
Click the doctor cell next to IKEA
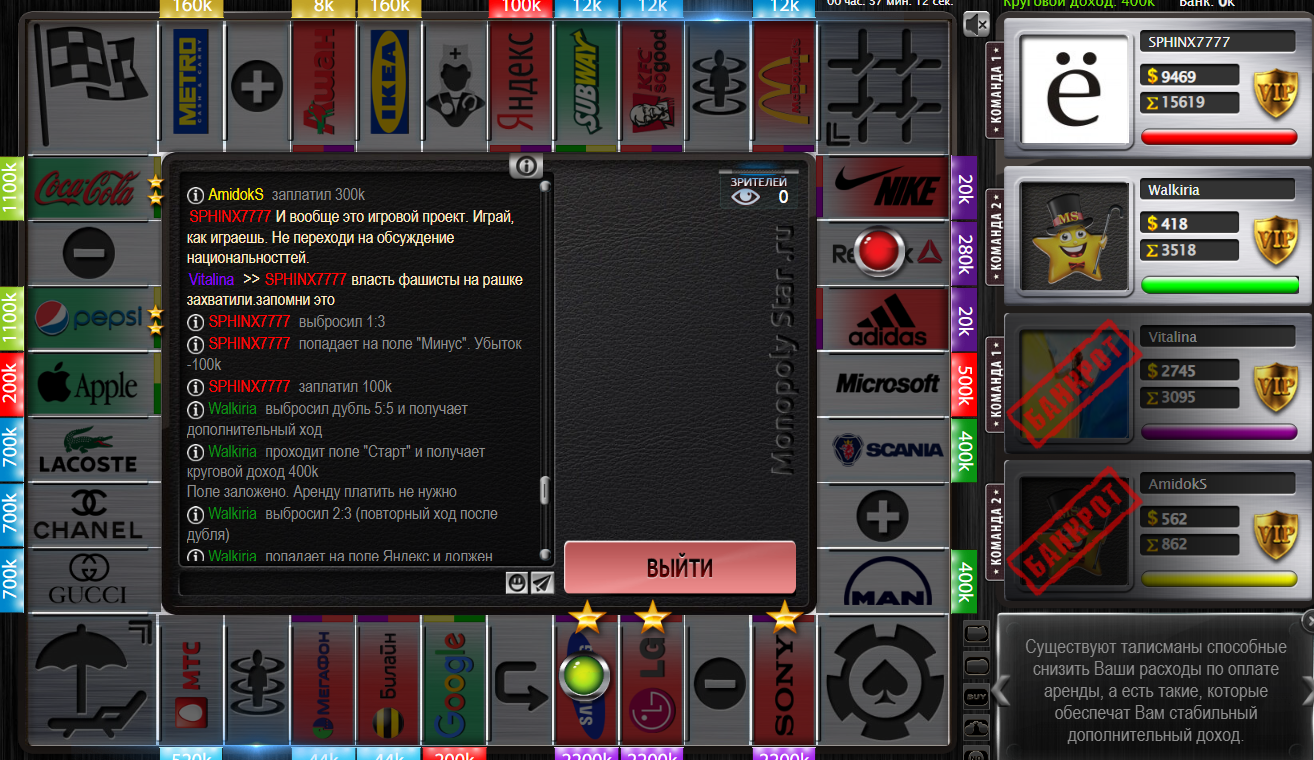455,84
